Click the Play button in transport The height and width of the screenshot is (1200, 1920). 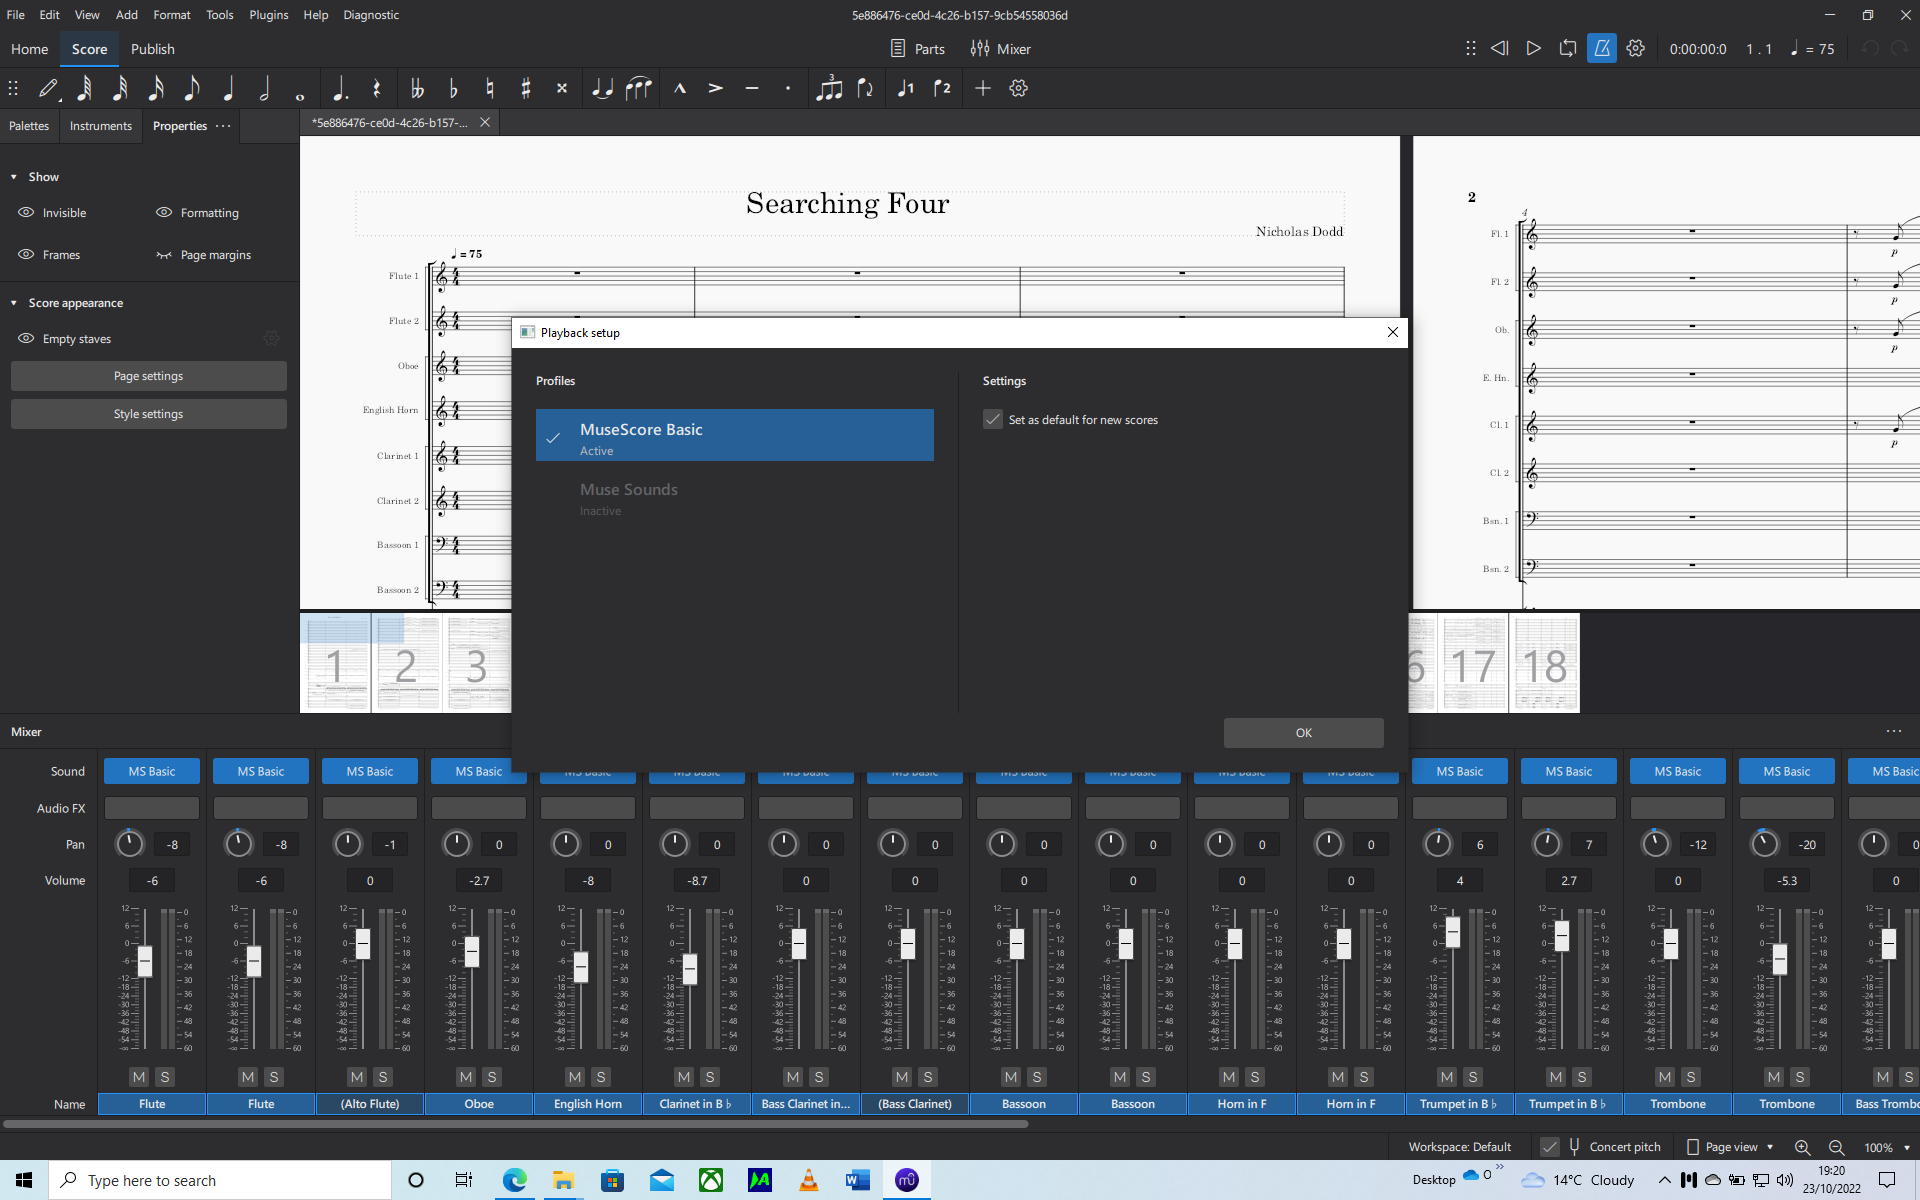1533,48
